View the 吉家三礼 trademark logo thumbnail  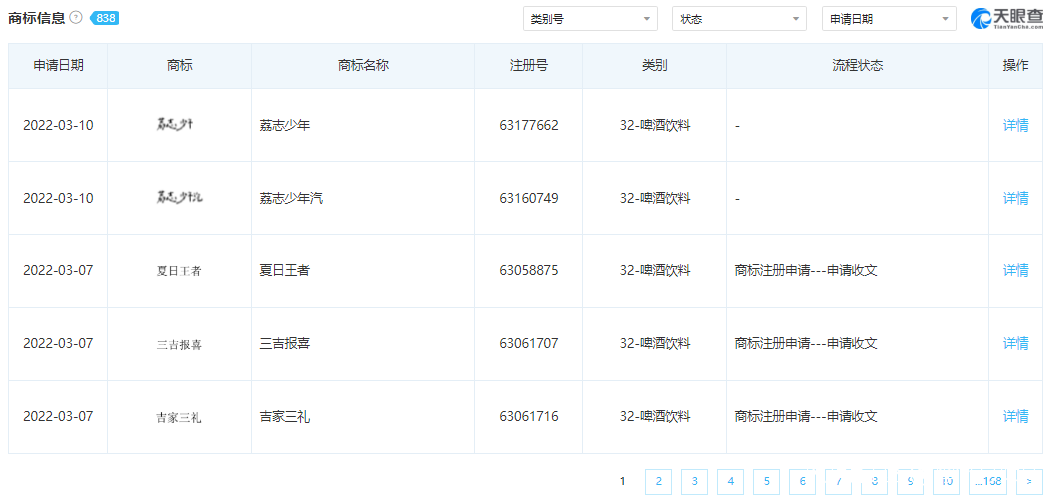click(180, 417)
